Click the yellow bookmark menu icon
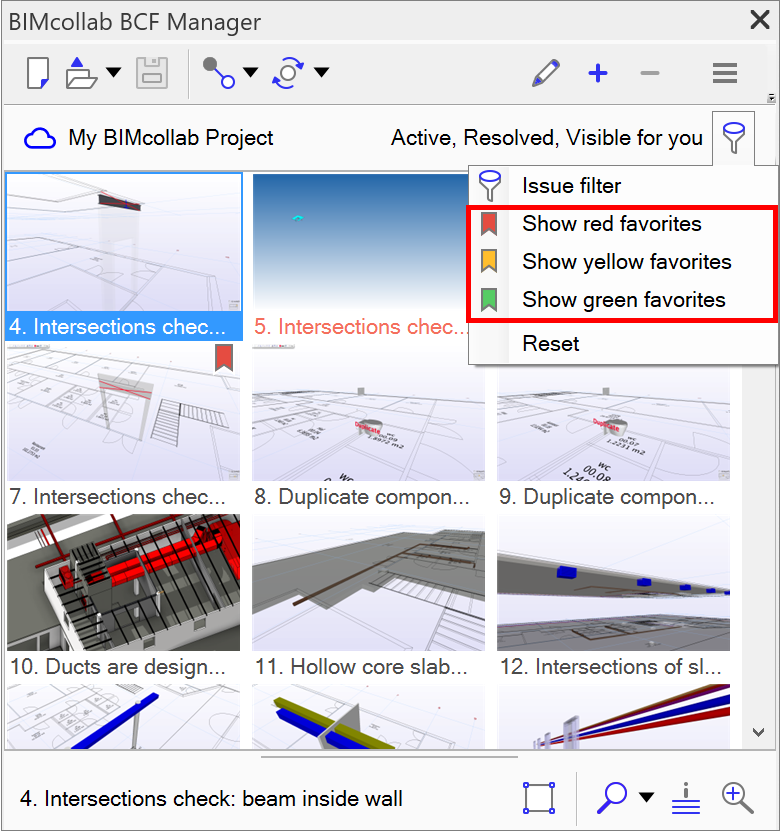The image size is (780, 832). [x=489, y=262]
